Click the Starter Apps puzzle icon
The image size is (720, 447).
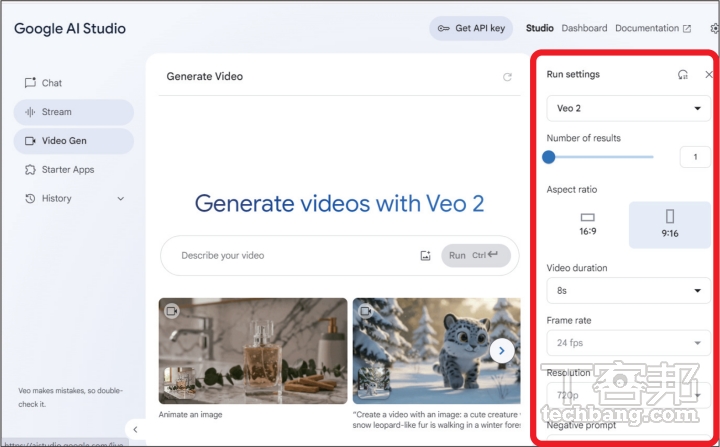coord(30,170)
